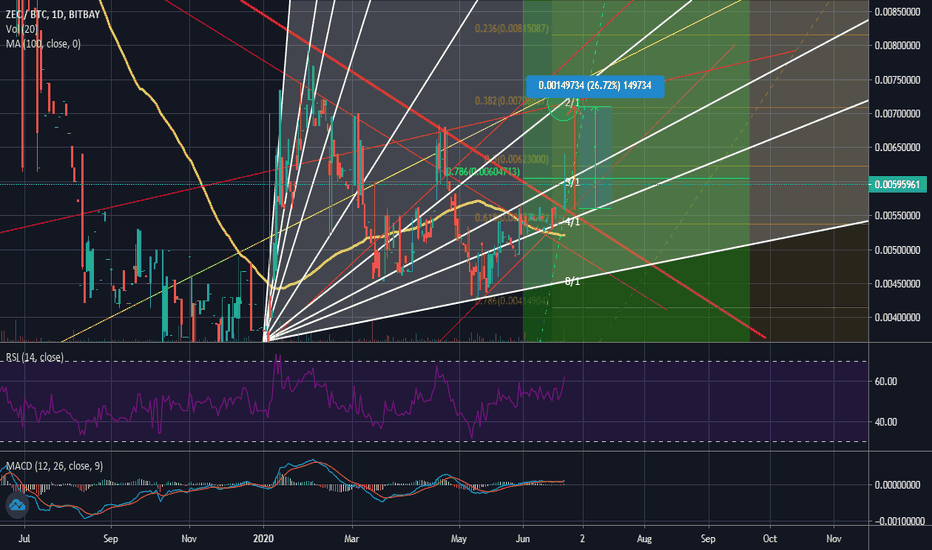Click the Jun label on time axis
This screenshot has height=550, width=932.
523,539
